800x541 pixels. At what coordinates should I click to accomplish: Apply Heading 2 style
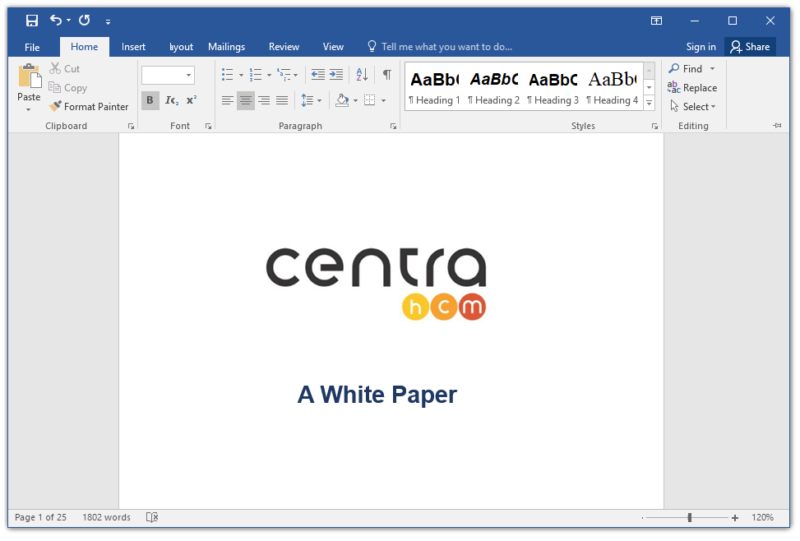[493, 87]
